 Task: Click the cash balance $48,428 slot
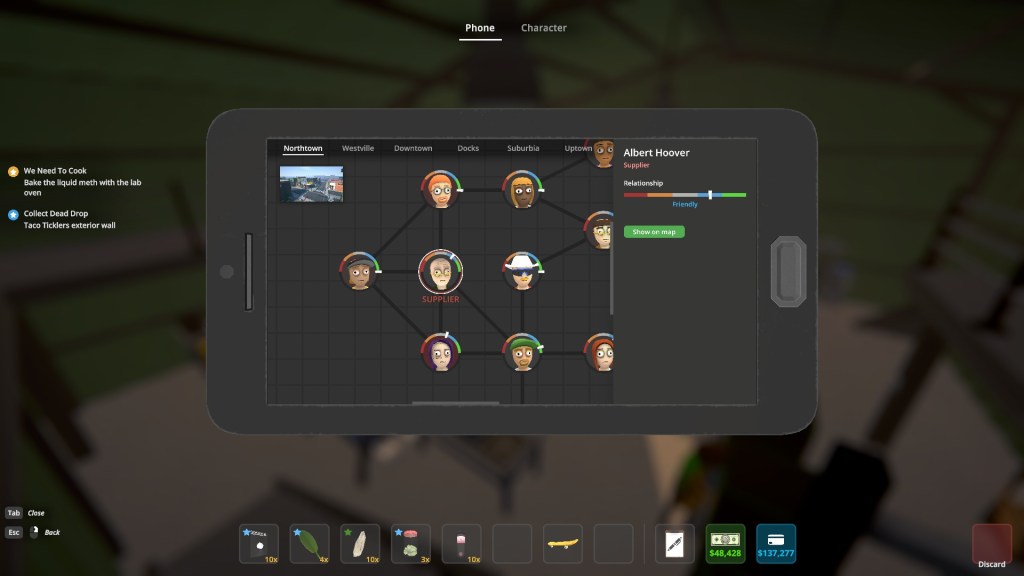pos(725,543)
